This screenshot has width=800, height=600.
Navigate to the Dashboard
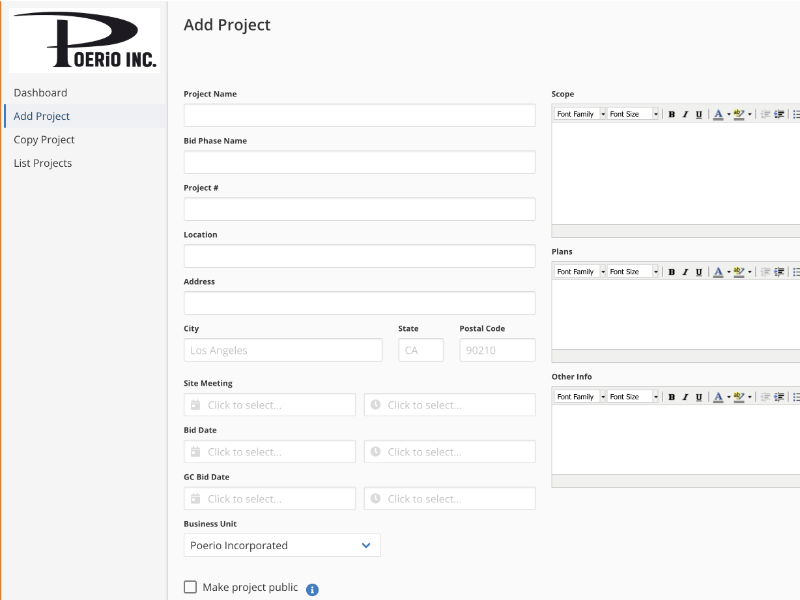(41, 92)
